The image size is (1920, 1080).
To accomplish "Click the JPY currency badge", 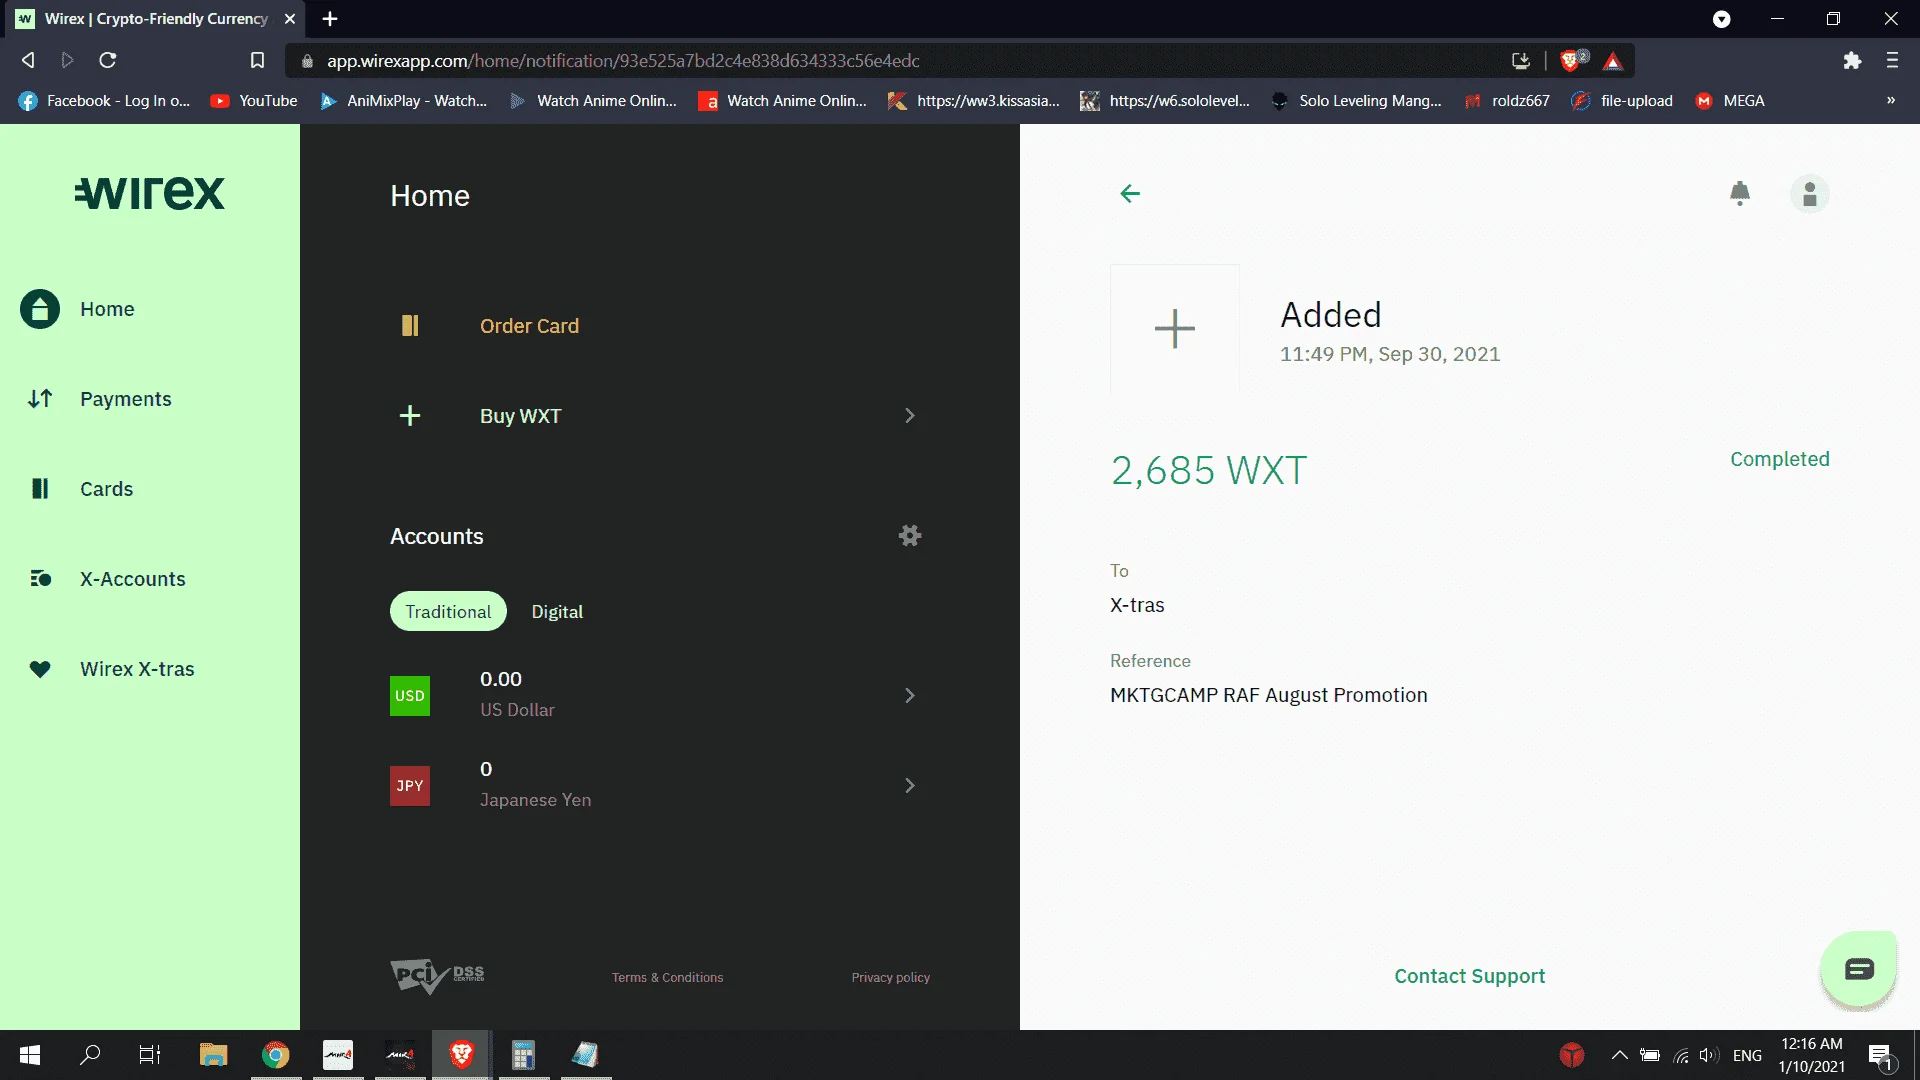I will (410, 786).
